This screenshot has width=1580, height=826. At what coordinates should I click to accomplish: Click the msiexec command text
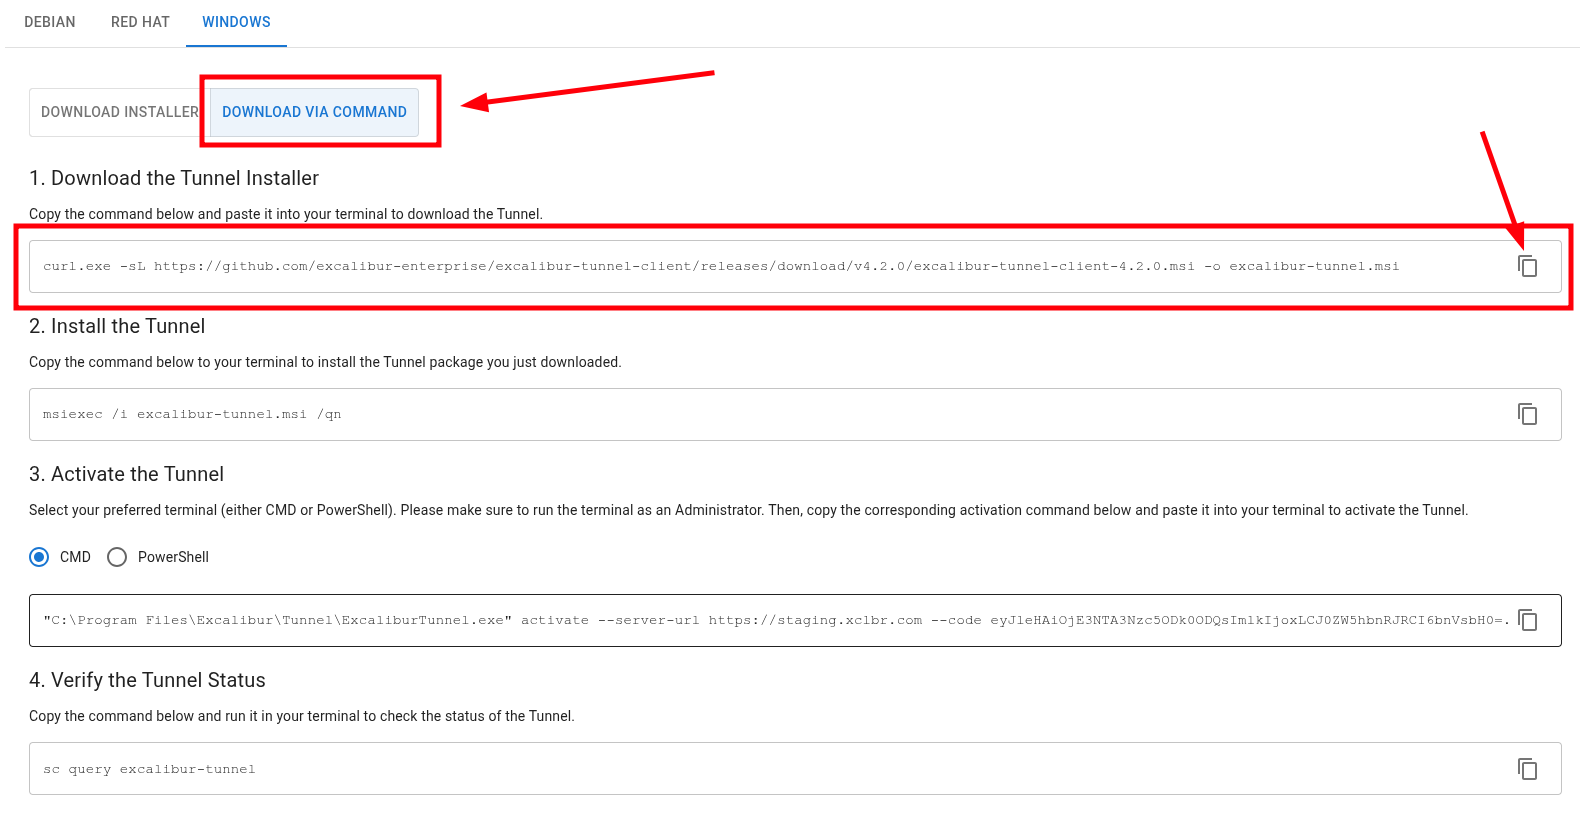point(192,414)
